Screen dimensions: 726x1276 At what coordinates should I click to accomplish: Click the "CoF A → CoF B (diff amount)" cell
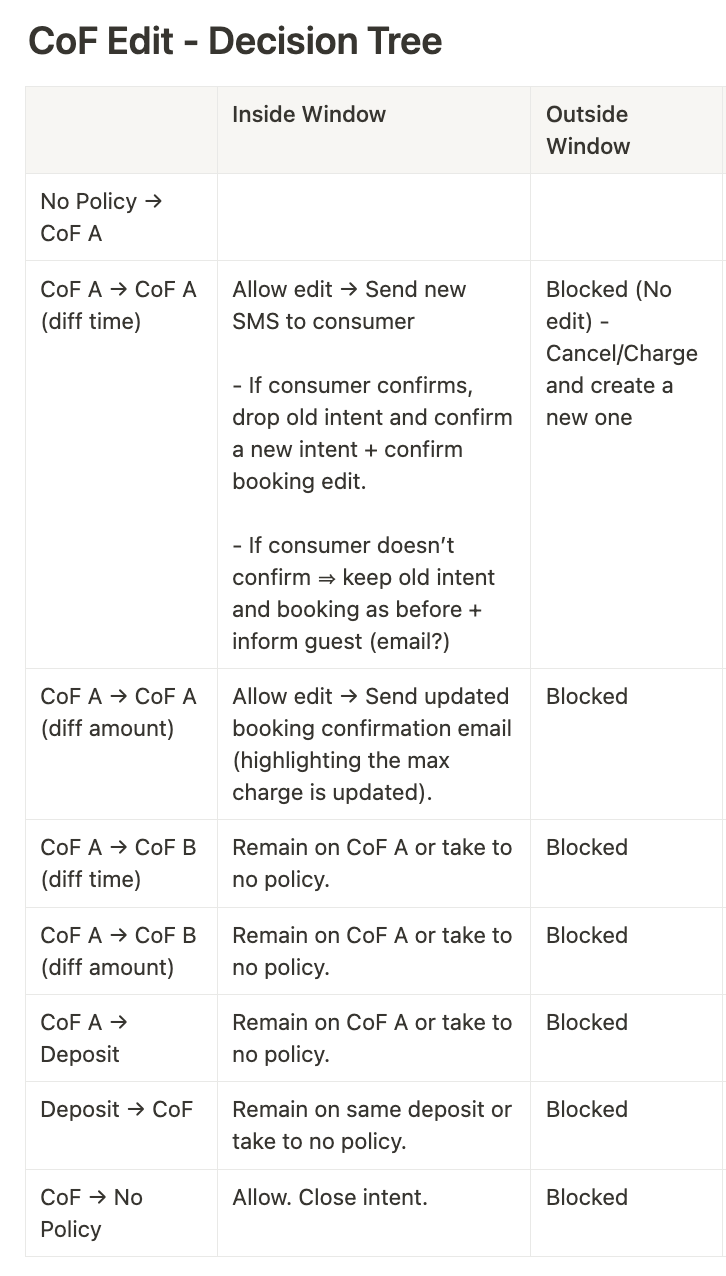[118, 951]
